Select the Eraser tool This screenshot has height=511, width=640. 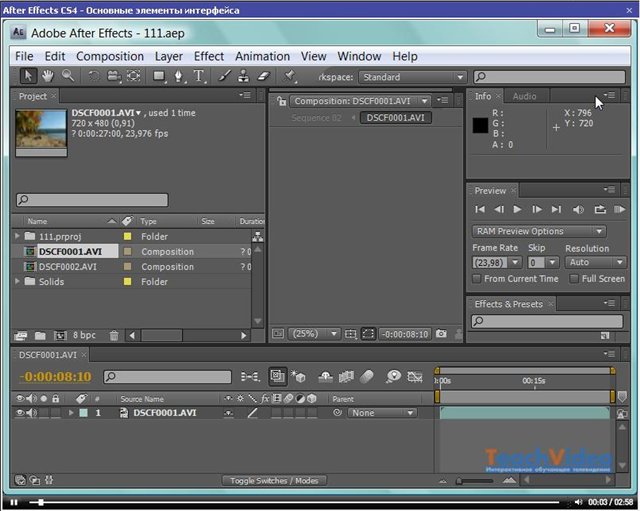pyautogui.click(x=264, y=76)
